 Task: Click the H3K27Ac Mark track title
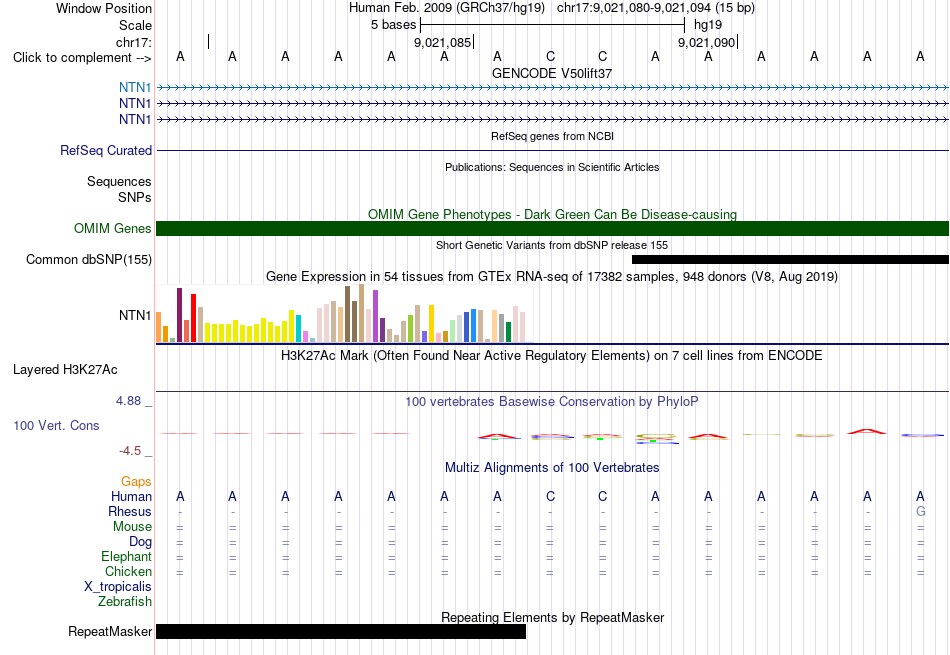(552, 356)
